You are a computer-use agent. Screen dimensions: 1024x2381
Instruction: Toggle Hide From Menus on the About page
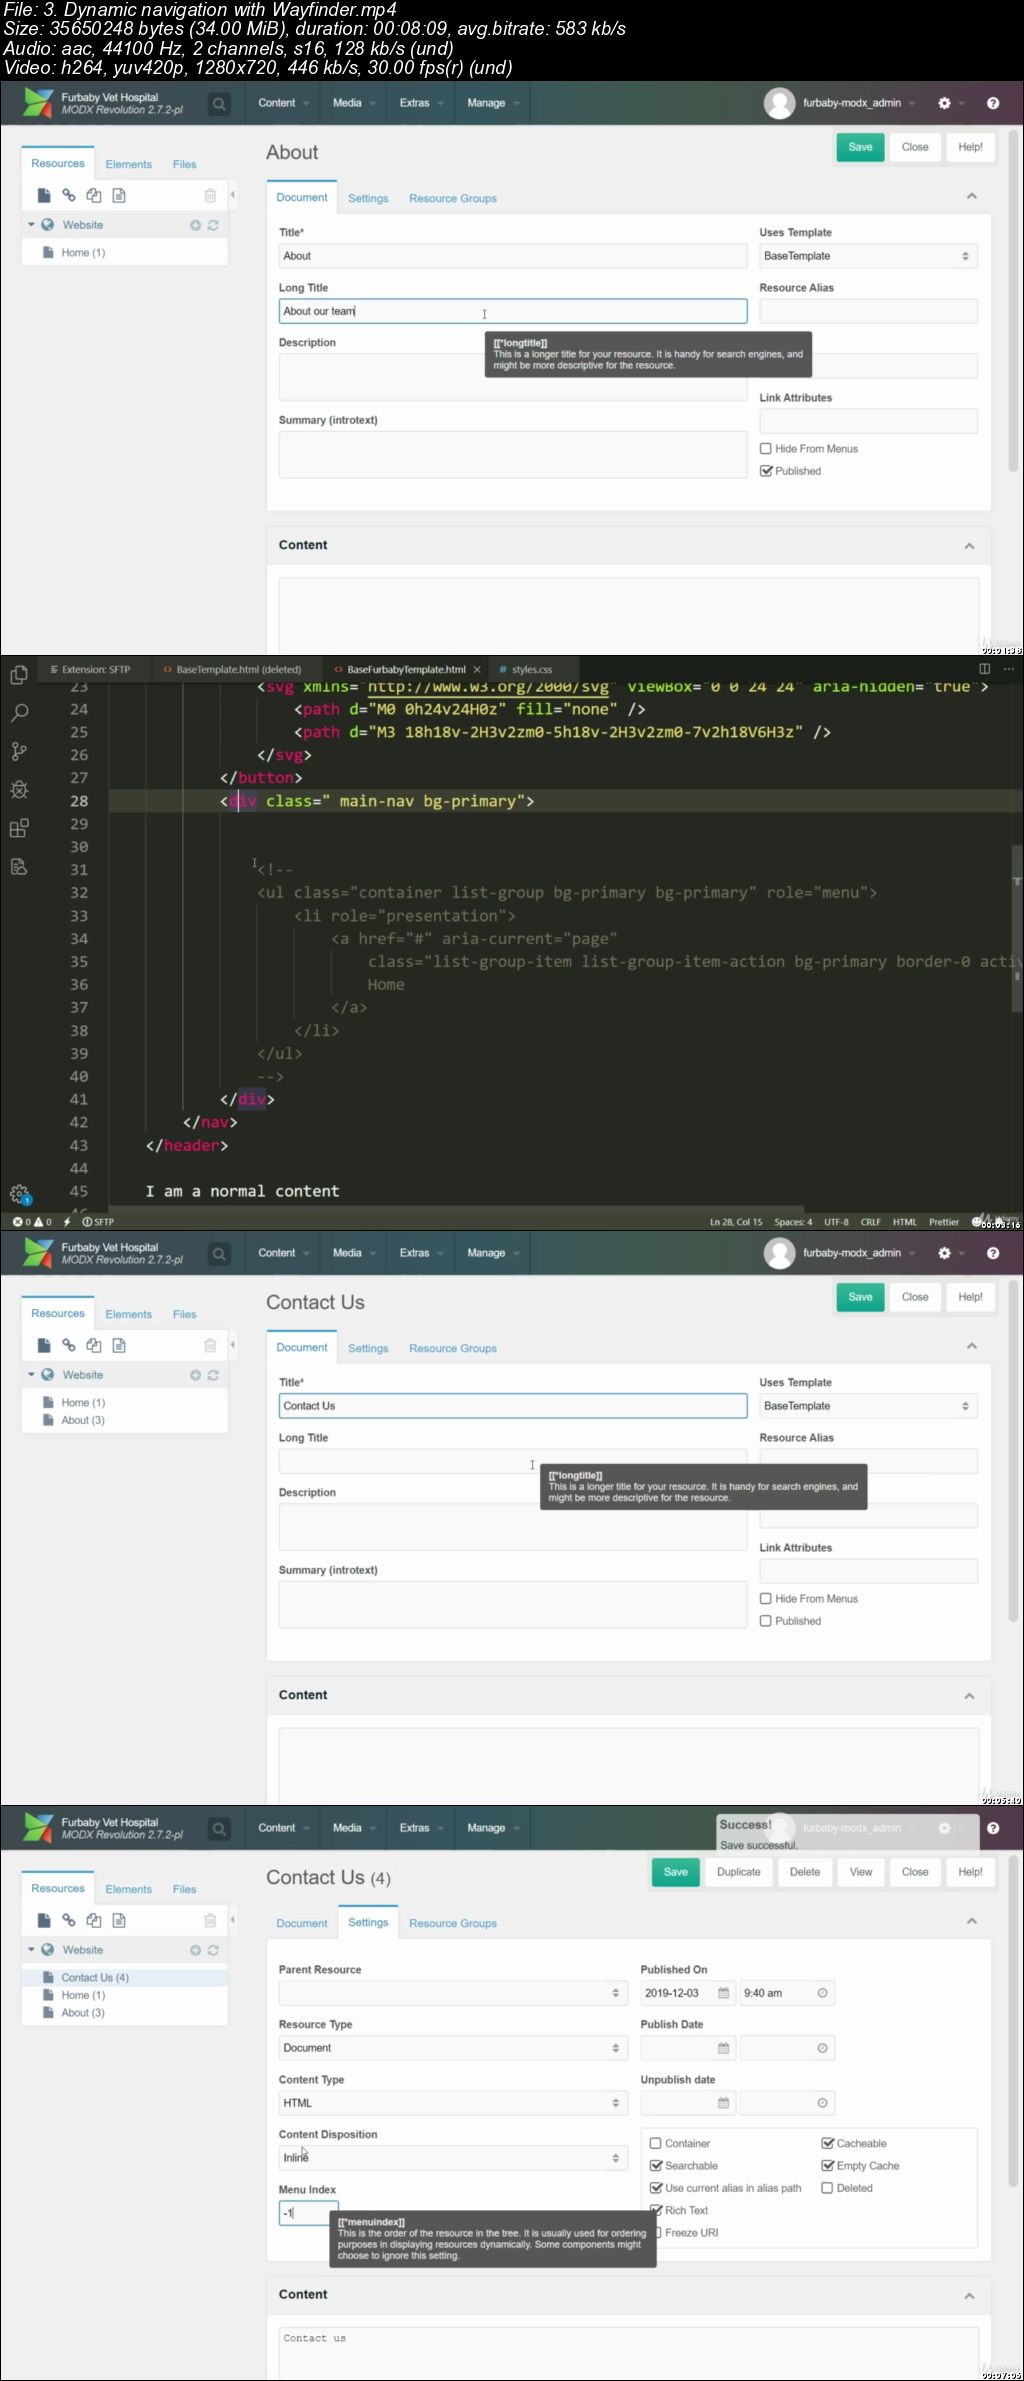pos(766,449)
